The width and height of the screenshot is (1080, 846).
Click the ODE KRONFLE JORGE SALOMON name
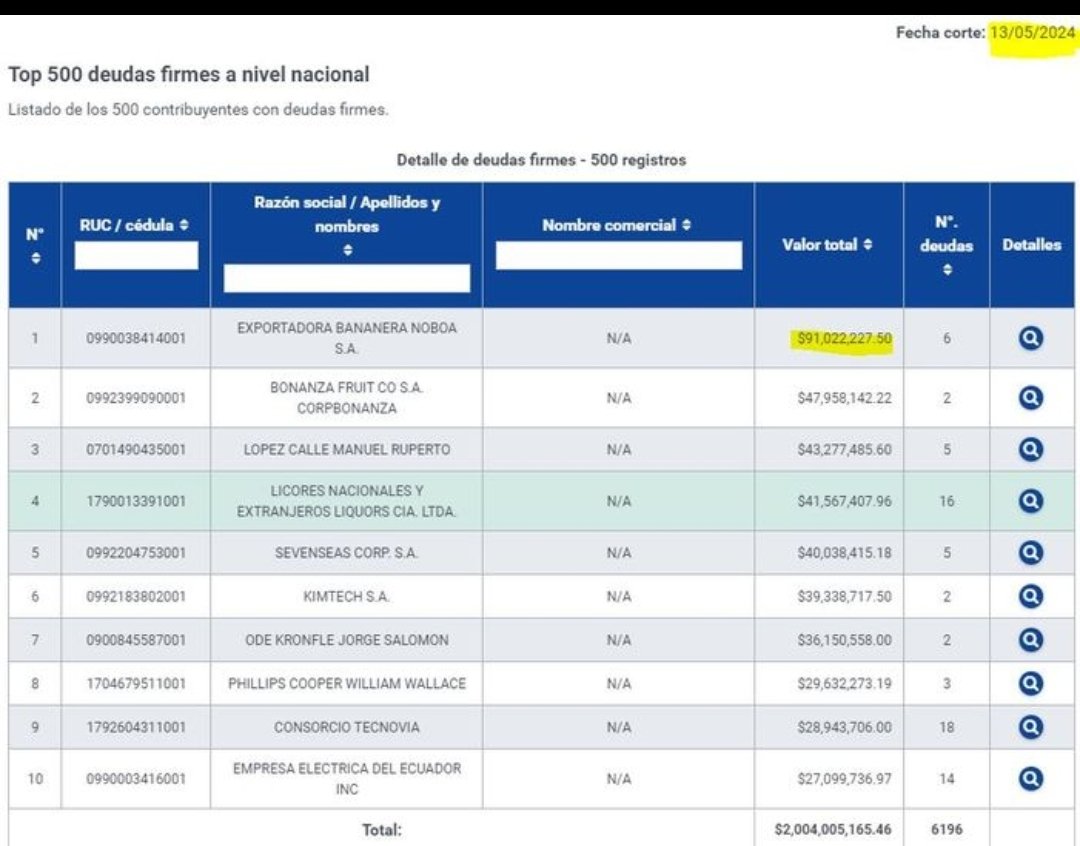tap(347, 640)
